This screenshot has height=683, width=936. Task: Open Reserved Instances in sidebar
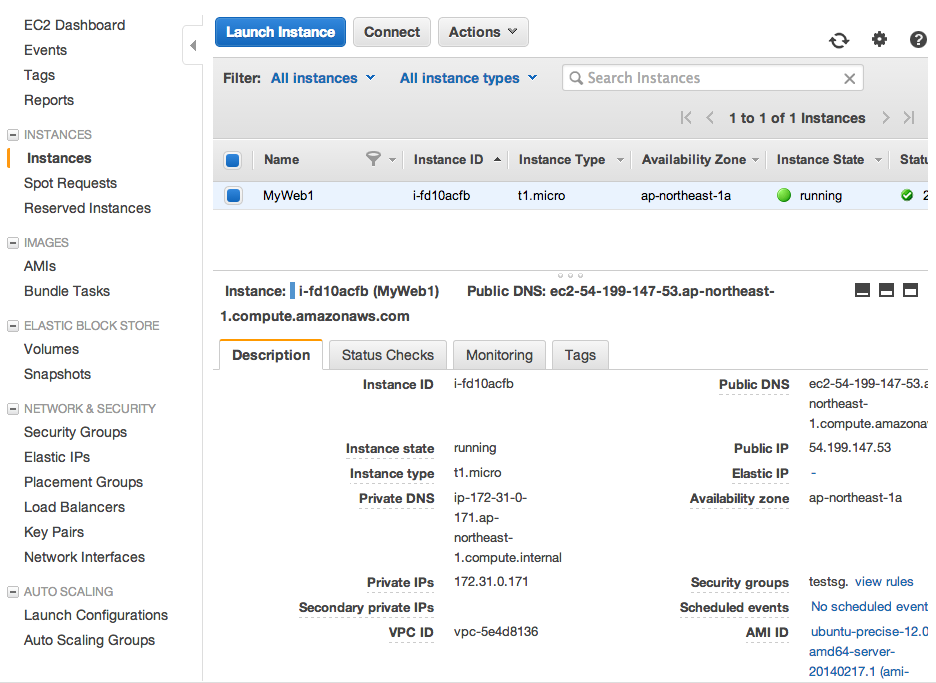point(87,208)
